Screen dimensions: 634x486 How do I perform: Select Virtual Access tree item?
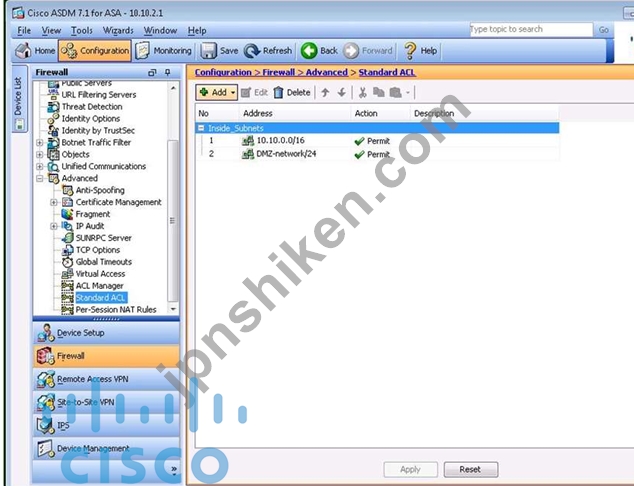(x=100, y=274)
